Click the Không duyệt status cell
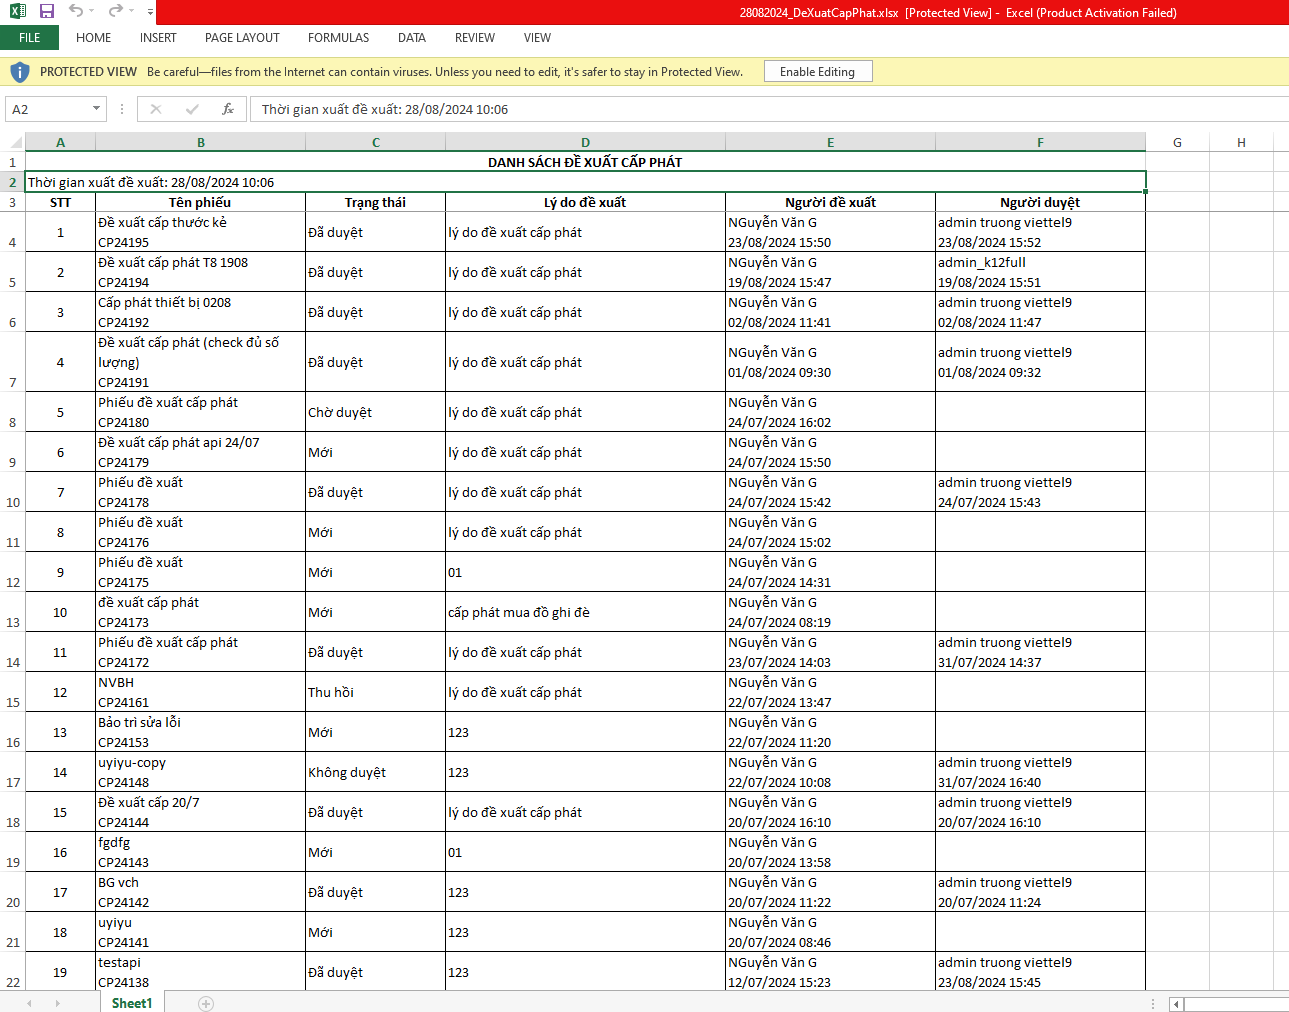This screenshot has height=1012, width=1289. (x=375, y=772)
